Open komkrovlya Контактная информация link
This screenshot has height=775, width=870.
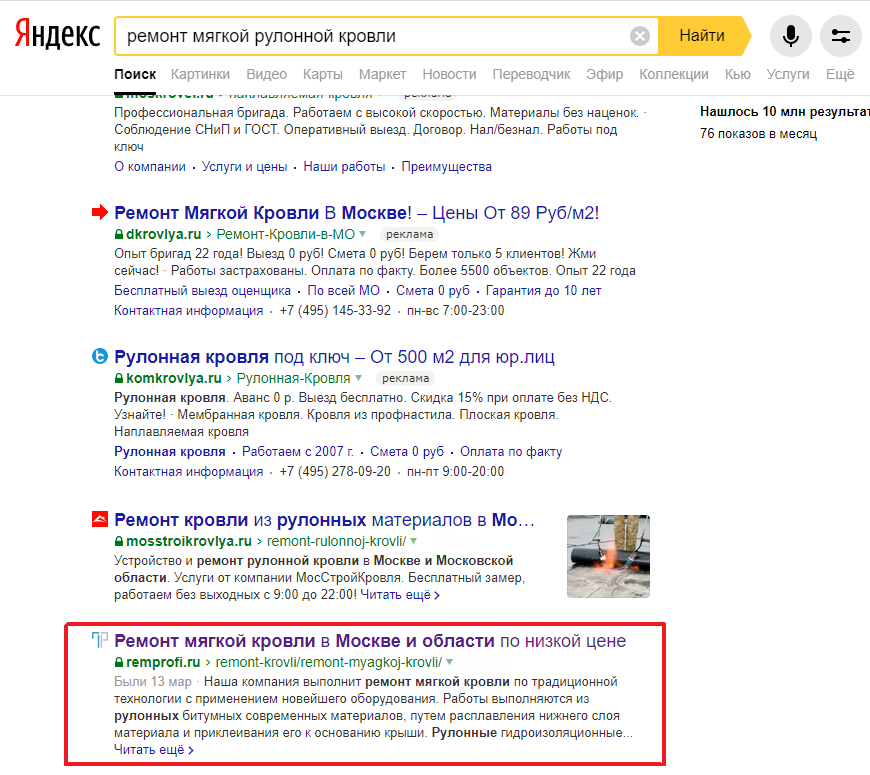point(189,472)
